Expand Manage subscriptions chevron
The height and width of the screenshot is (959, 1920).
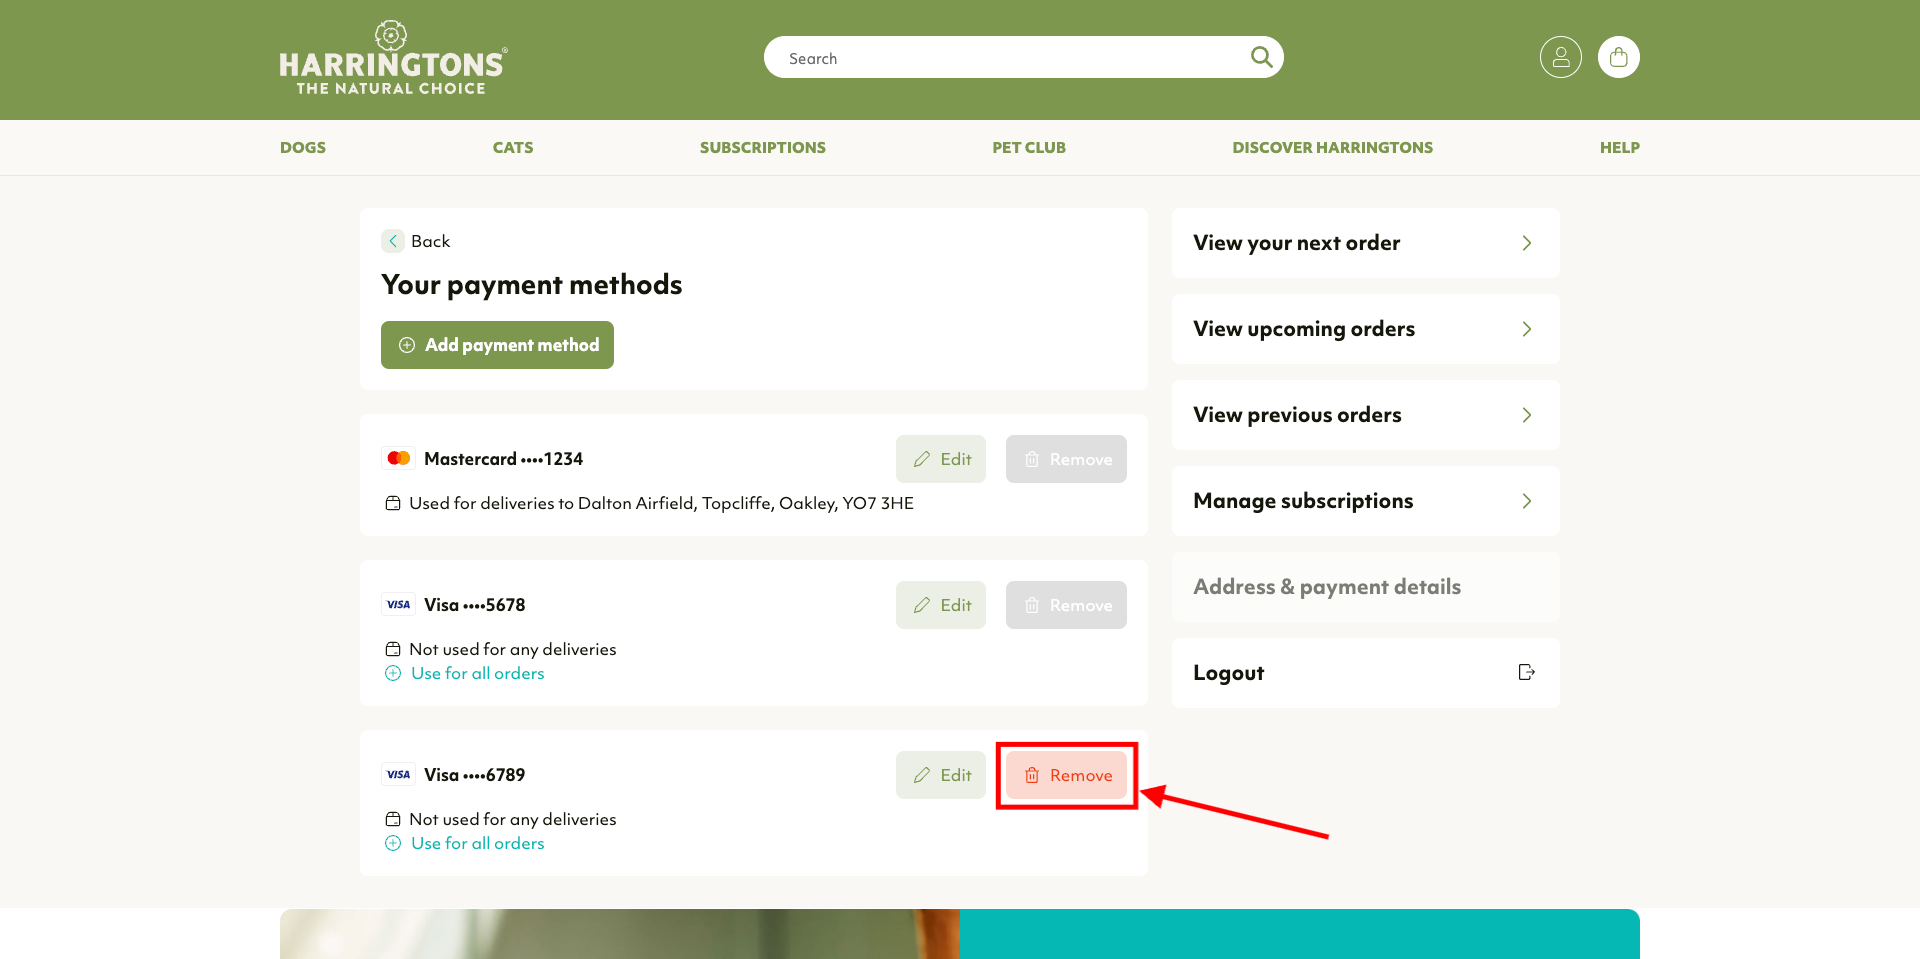[x=1526, y=501]
